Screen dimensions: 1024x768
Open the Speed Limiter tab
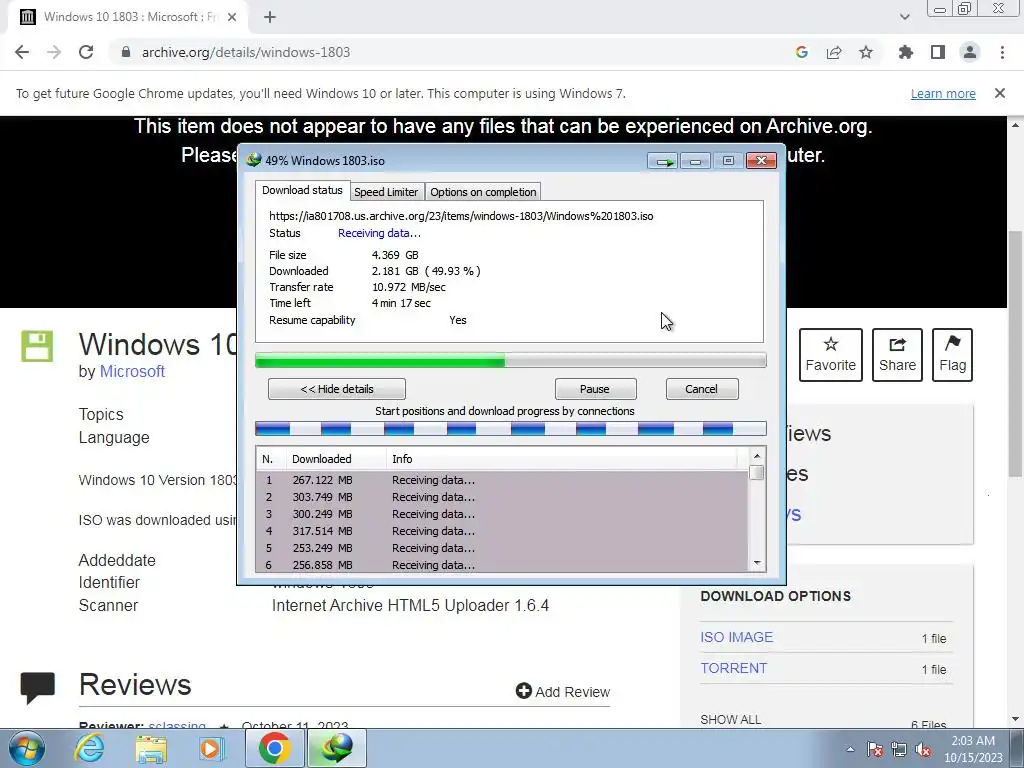click(386, 192)
